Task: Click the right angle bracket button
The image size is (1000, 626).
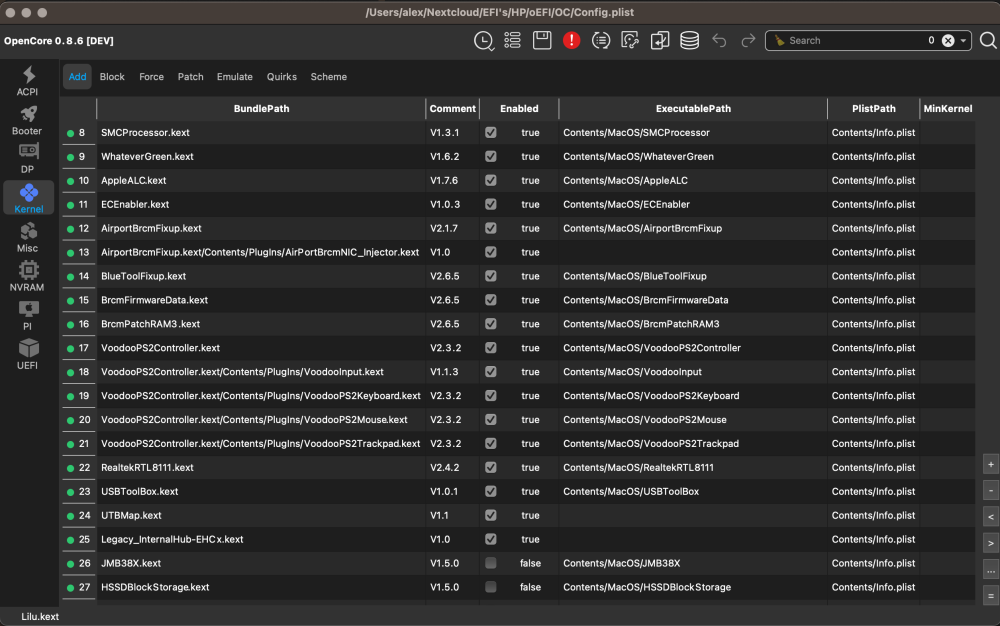Action: pyautogui.click(x=990, y=544)
